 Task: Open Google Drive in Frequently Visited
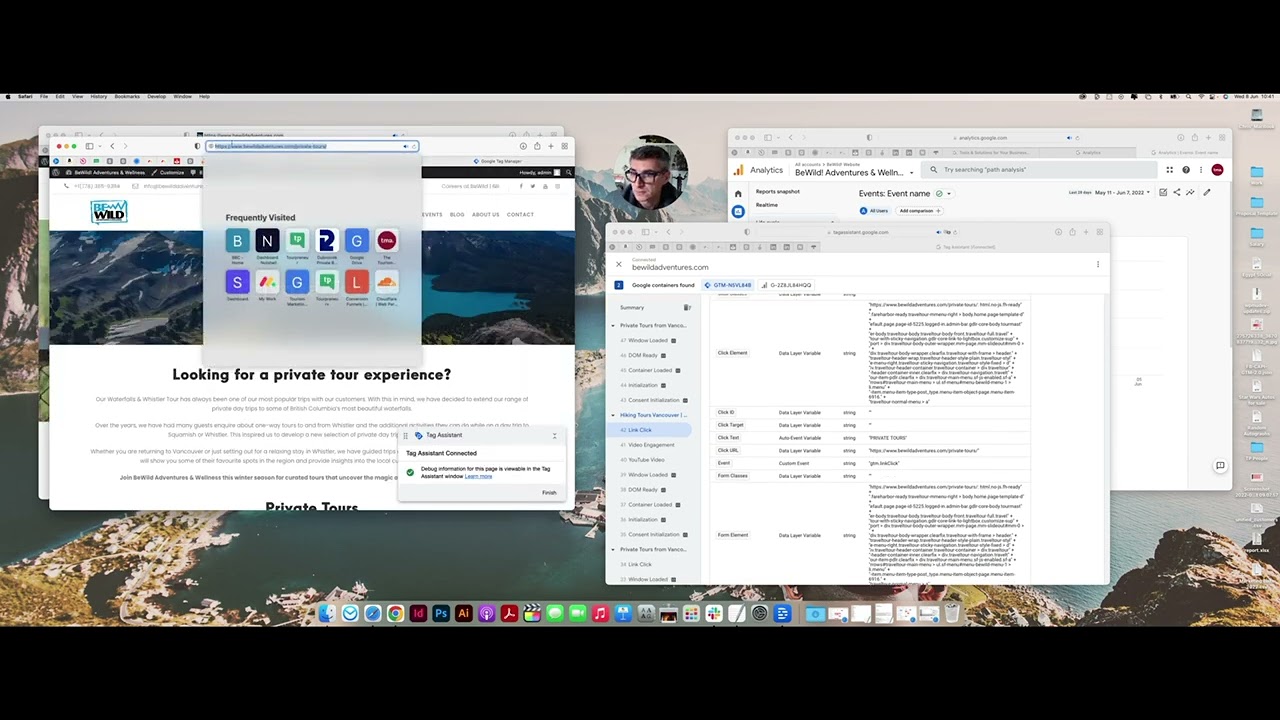click(356, 242)
